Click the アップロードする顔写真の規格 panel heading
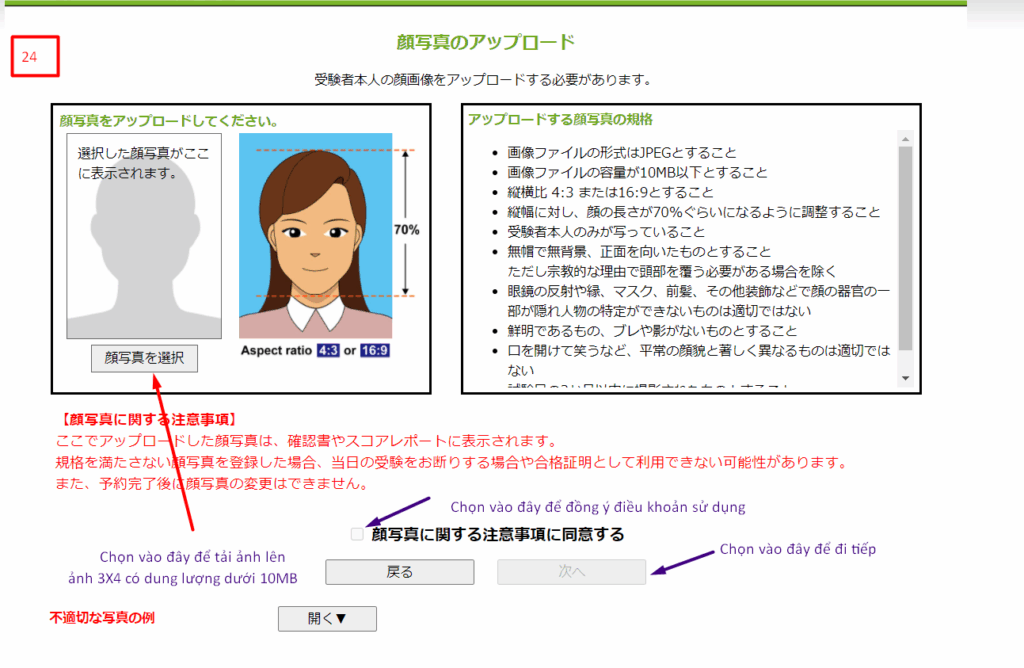This screenshot has width=1024, height=668. (x=560, y=119)
